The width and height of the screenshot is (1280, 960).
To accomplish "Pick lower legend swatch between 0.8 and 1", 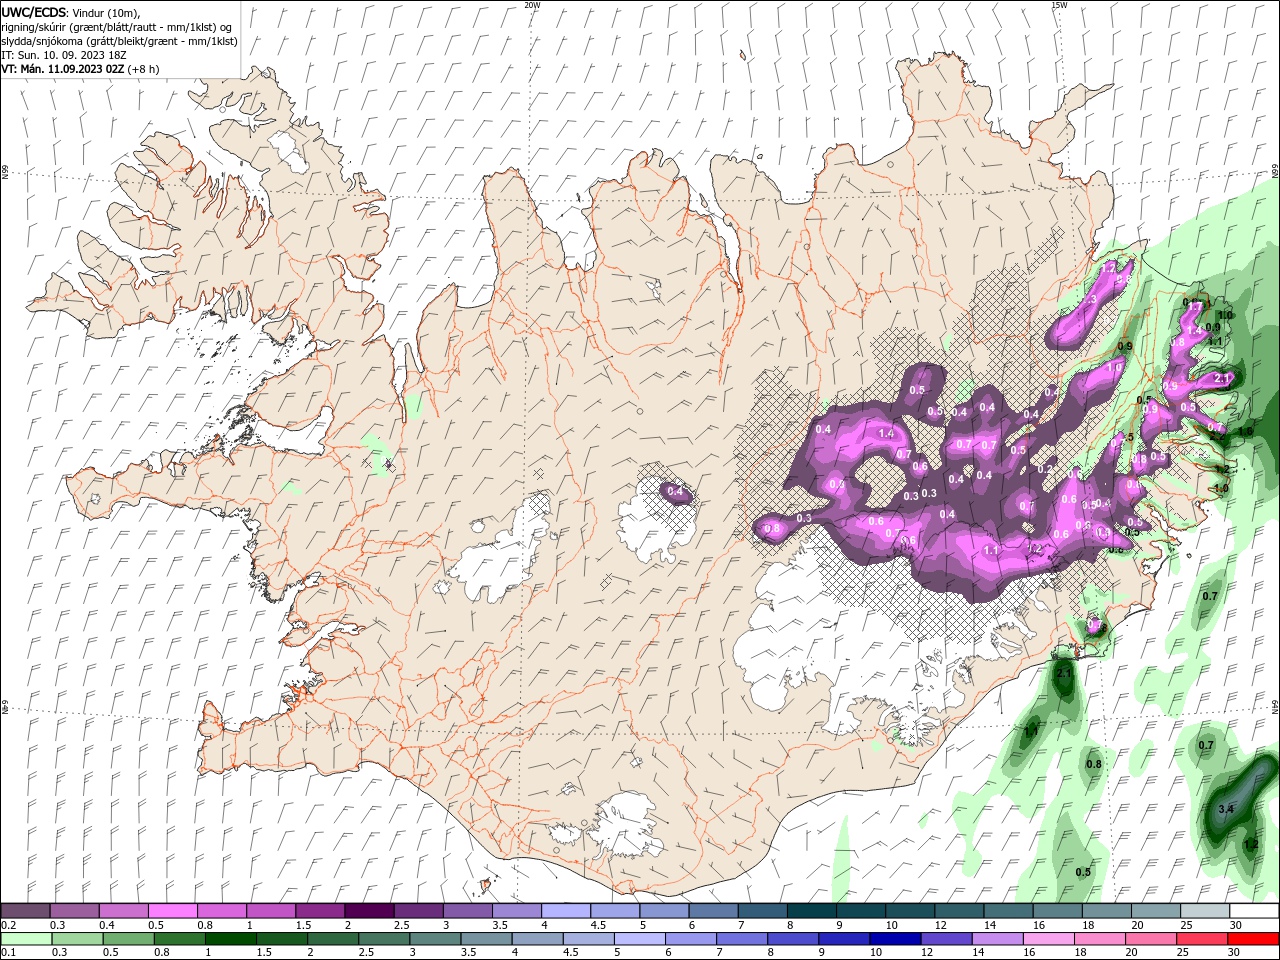I will (x=181, y=939).
